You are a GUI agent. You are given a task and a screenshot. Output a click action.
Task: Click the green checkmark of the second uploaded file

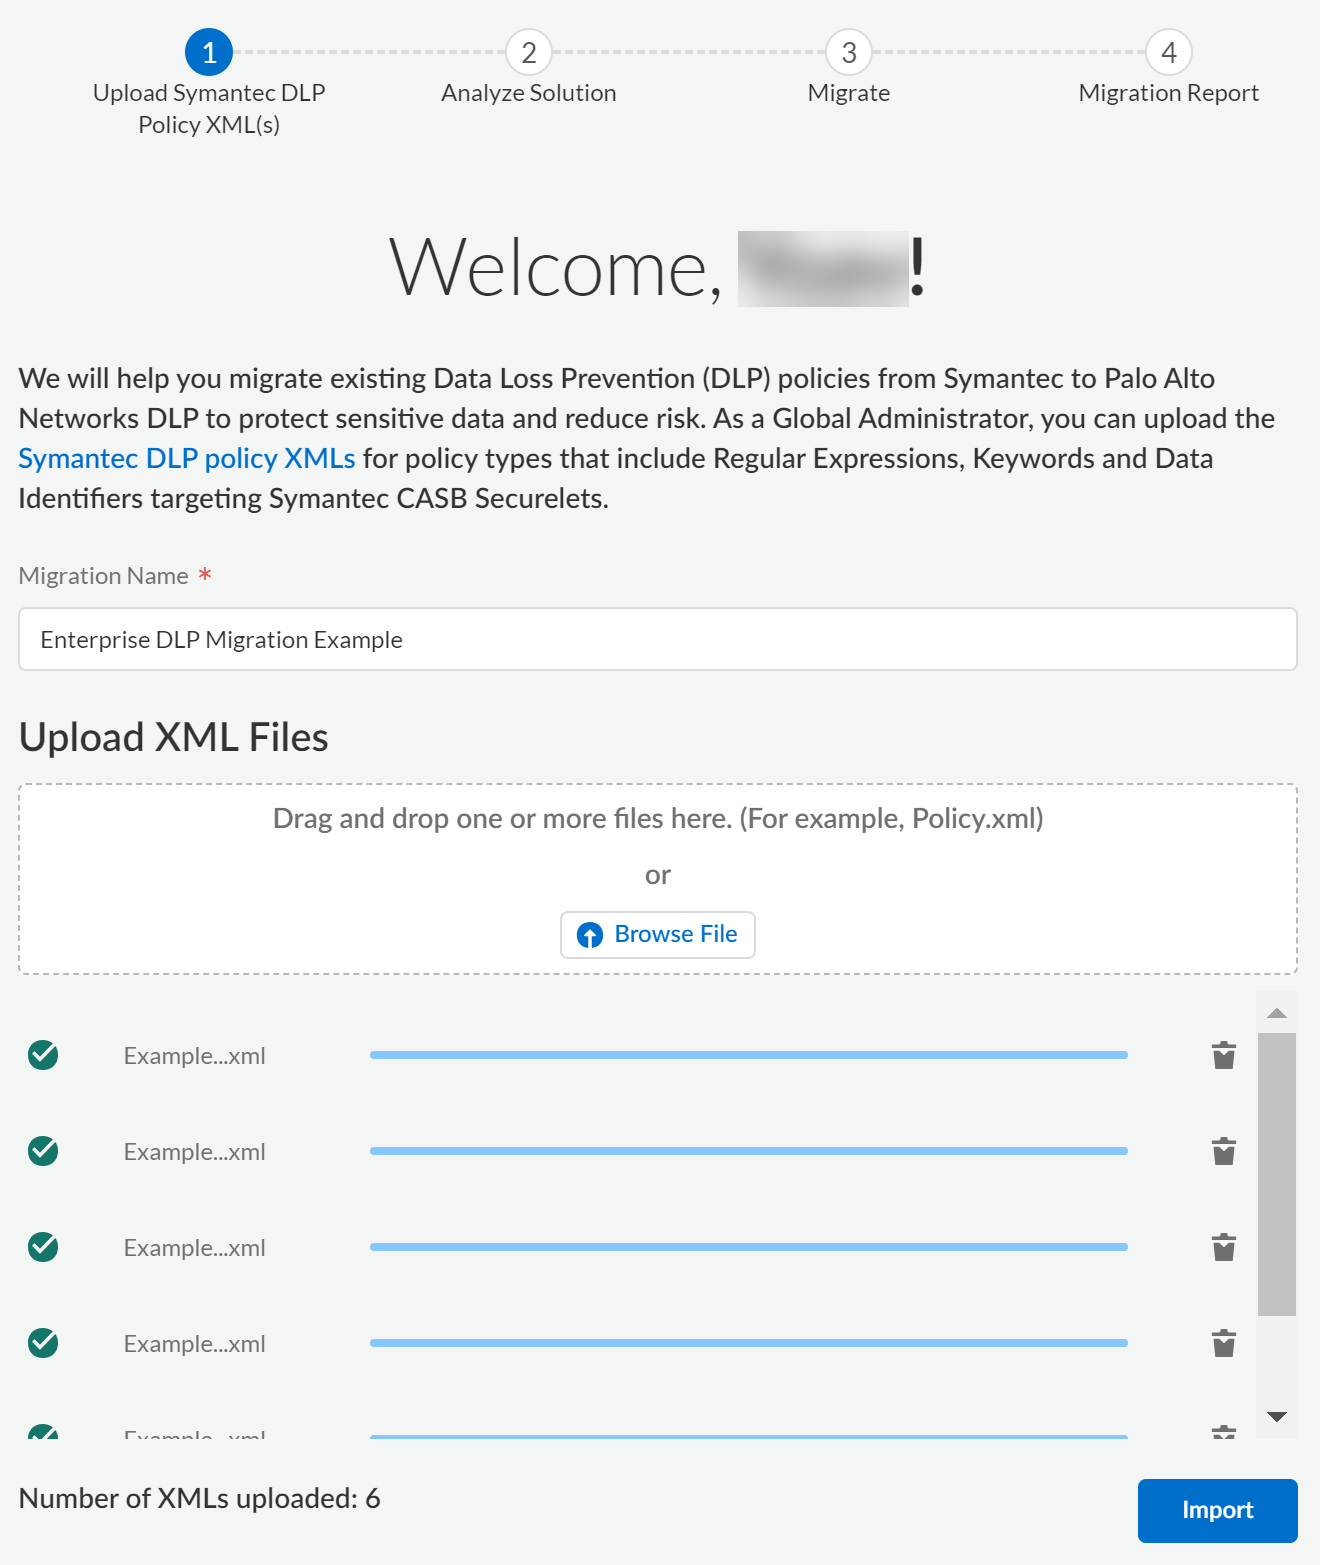(43, 1151)
